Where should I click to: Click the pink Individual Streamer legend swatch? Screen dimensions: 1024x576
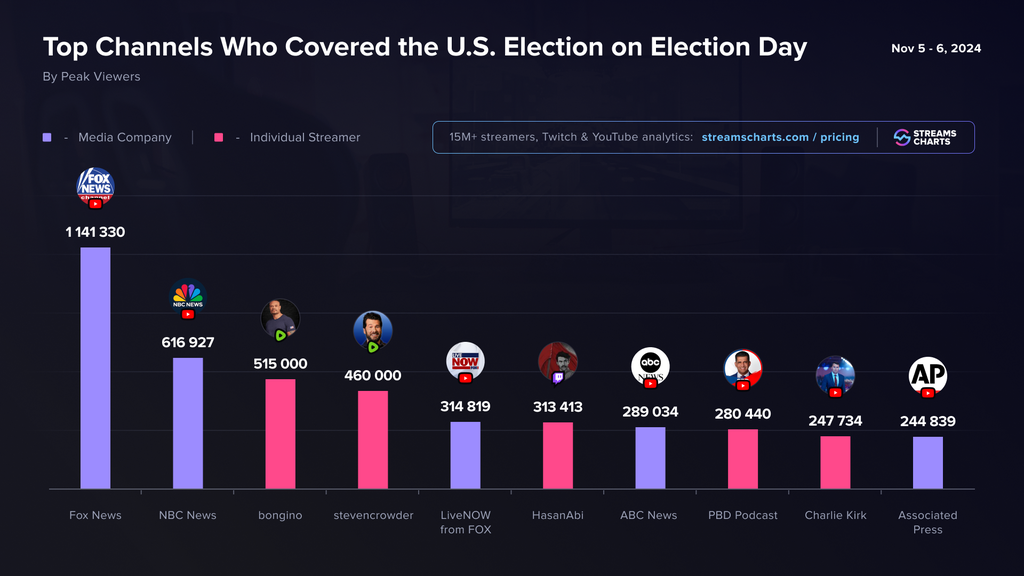tap(219, 137)
